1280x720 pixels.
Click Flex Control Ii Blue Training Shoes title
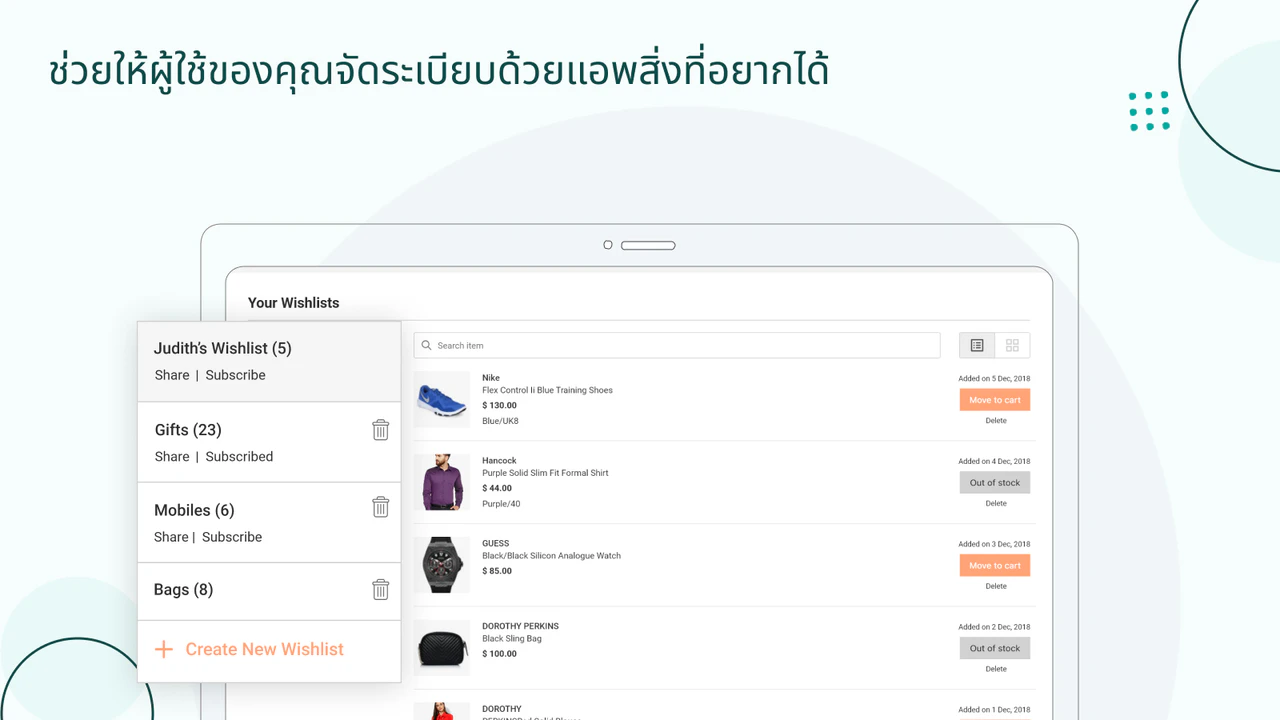547,390
